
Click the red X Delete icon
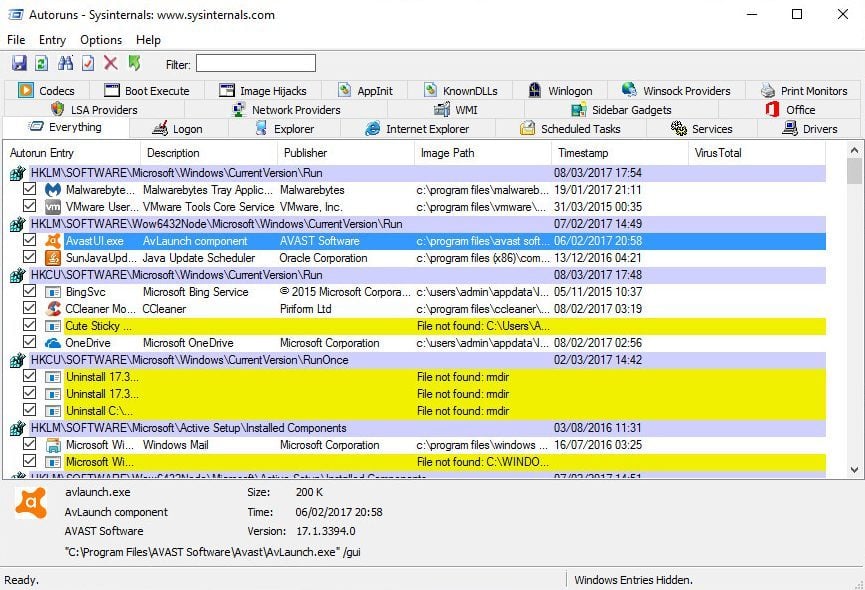[111, 64]
